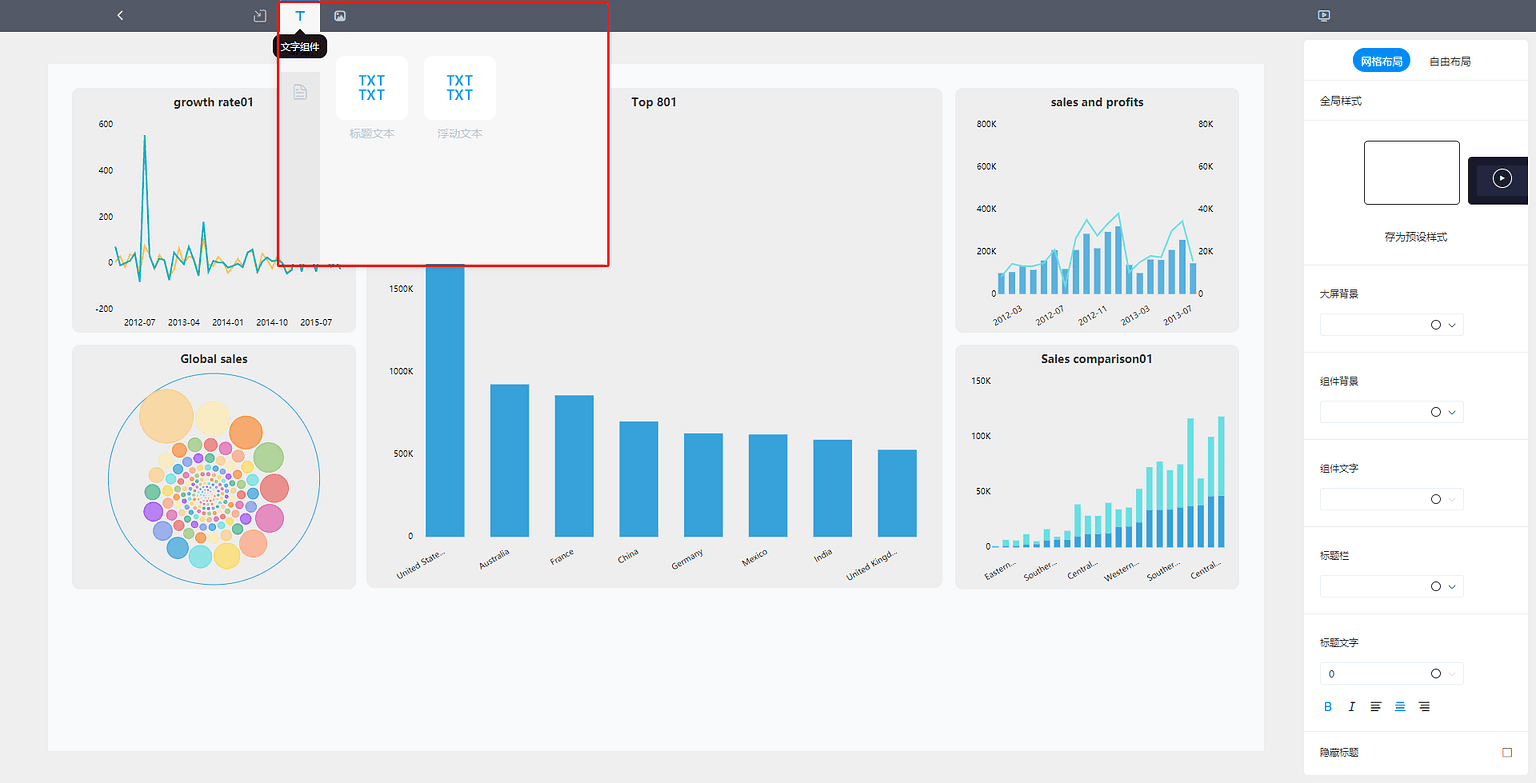Click the 全局样式 section heading
The height and width of the screenshot is (783, 1536).
coord(1340,101)
